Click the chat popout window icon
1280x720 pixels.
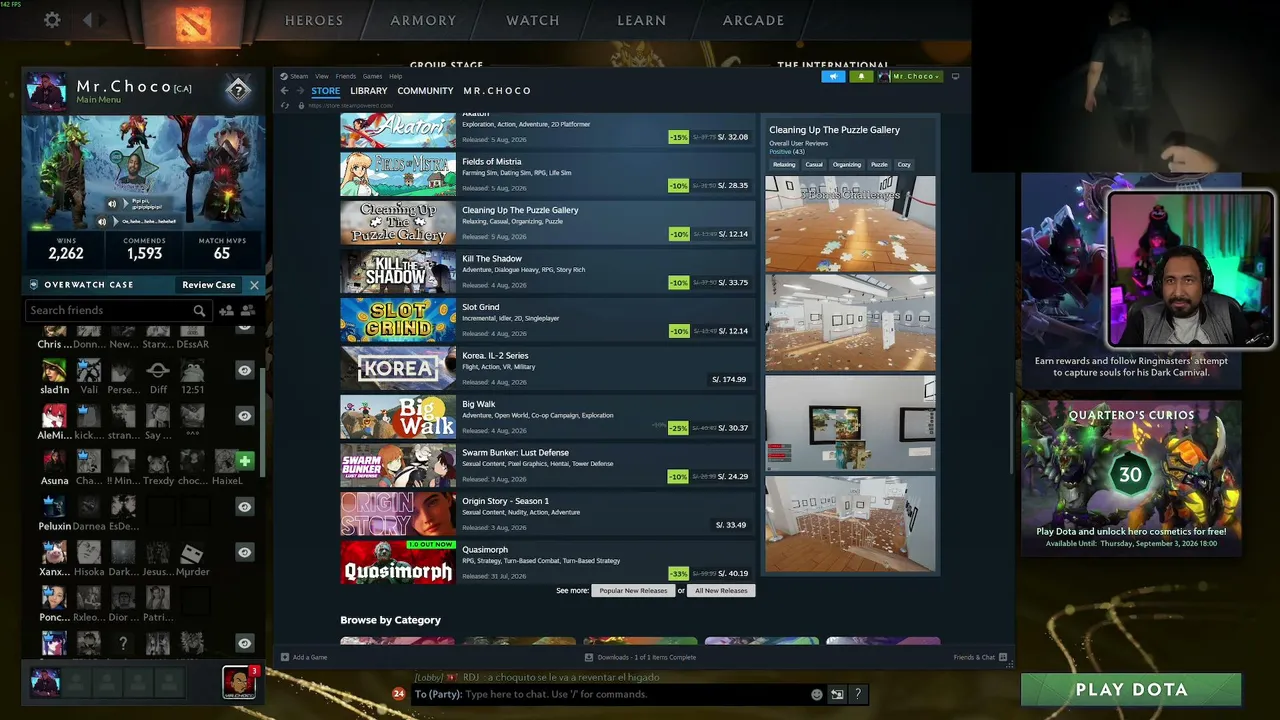(x=837, y=694)
